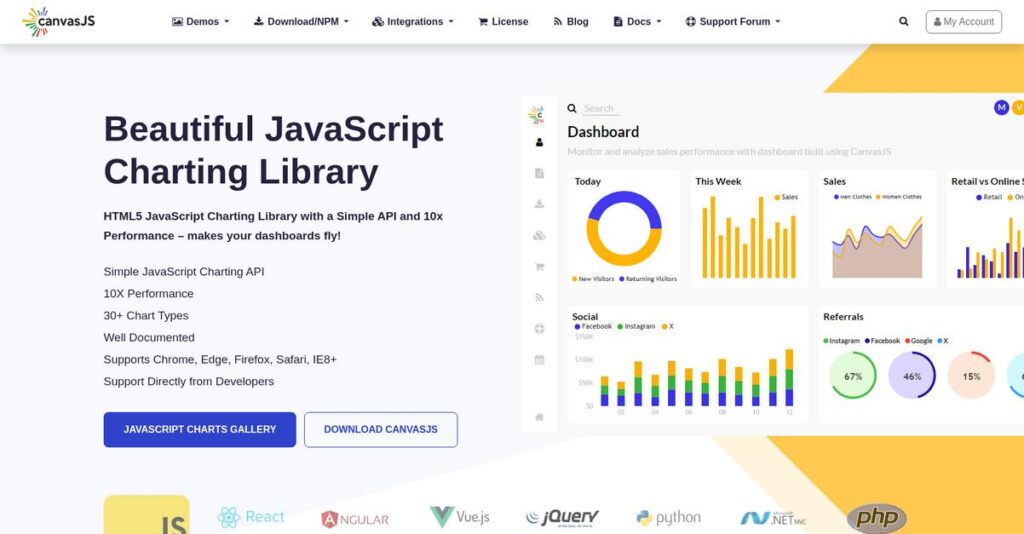Toggle Instagram legend in Social chart

(x=636, y=326)
